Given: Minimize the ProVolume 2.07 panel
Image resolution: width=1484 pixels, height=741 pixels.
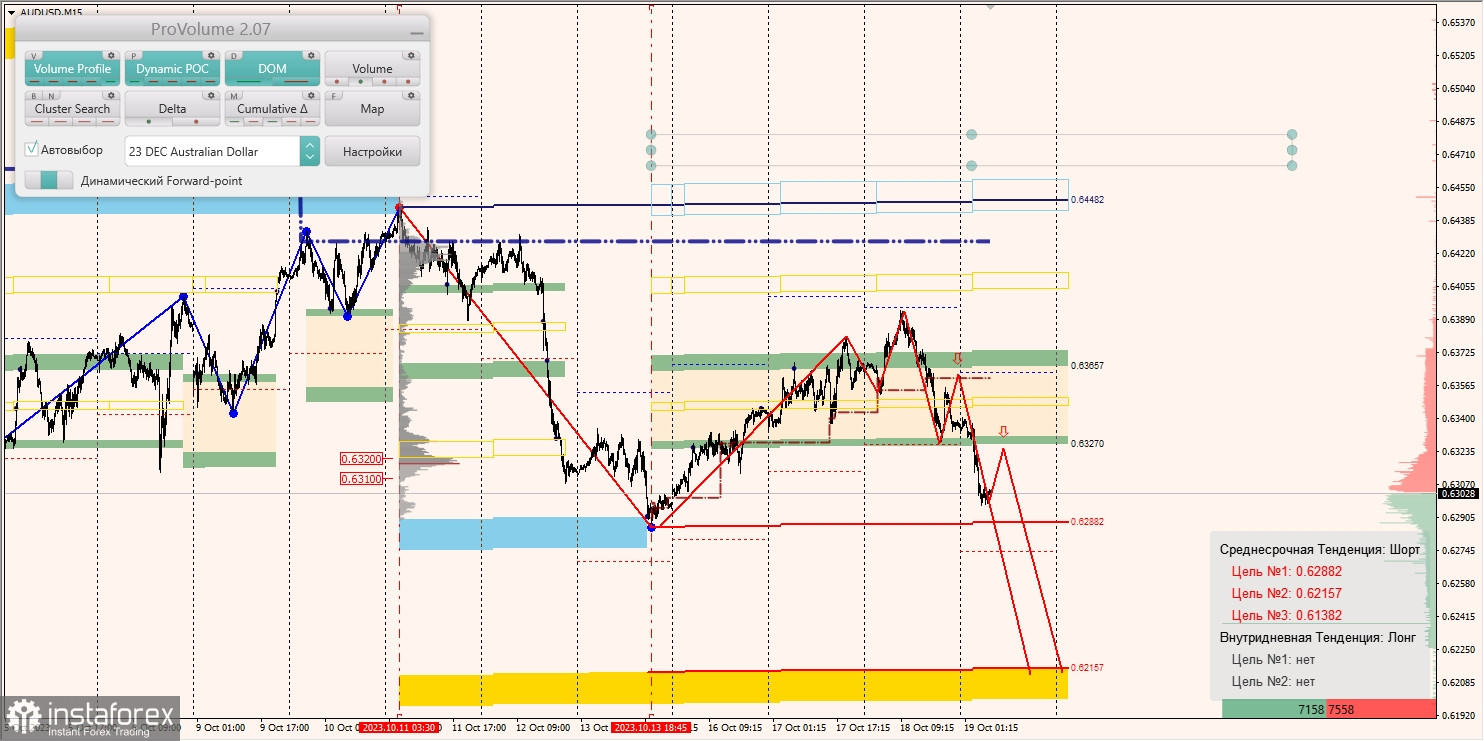Looking at the screenshot, I should pyautogui.click(x=417, y=33).
